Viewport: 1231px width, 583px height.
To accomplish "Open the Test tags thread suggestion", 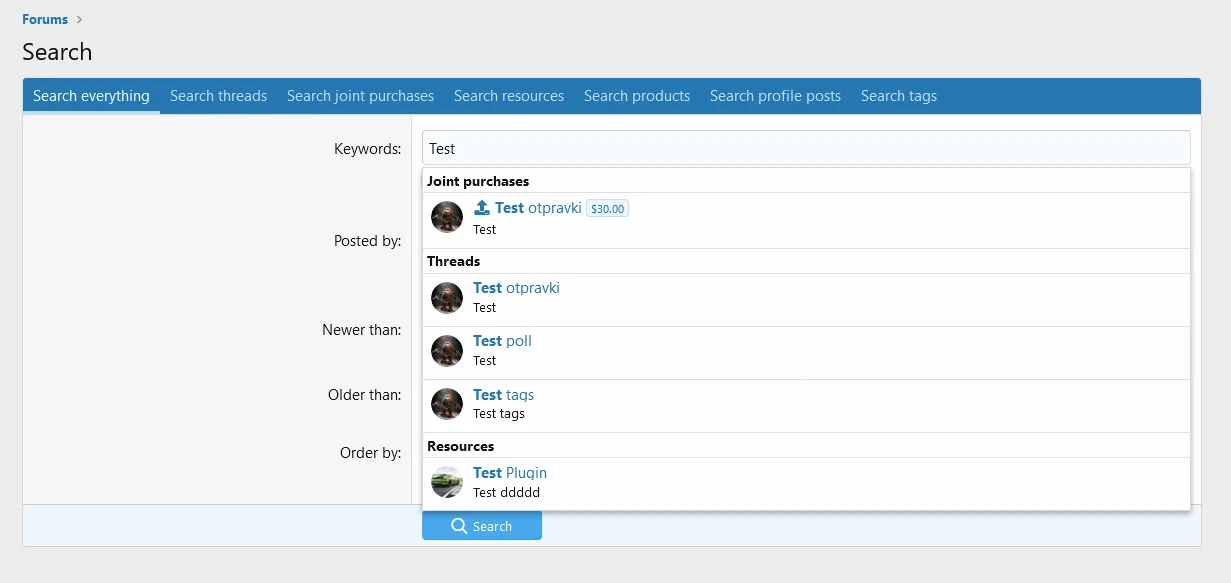I will point(503,395).
